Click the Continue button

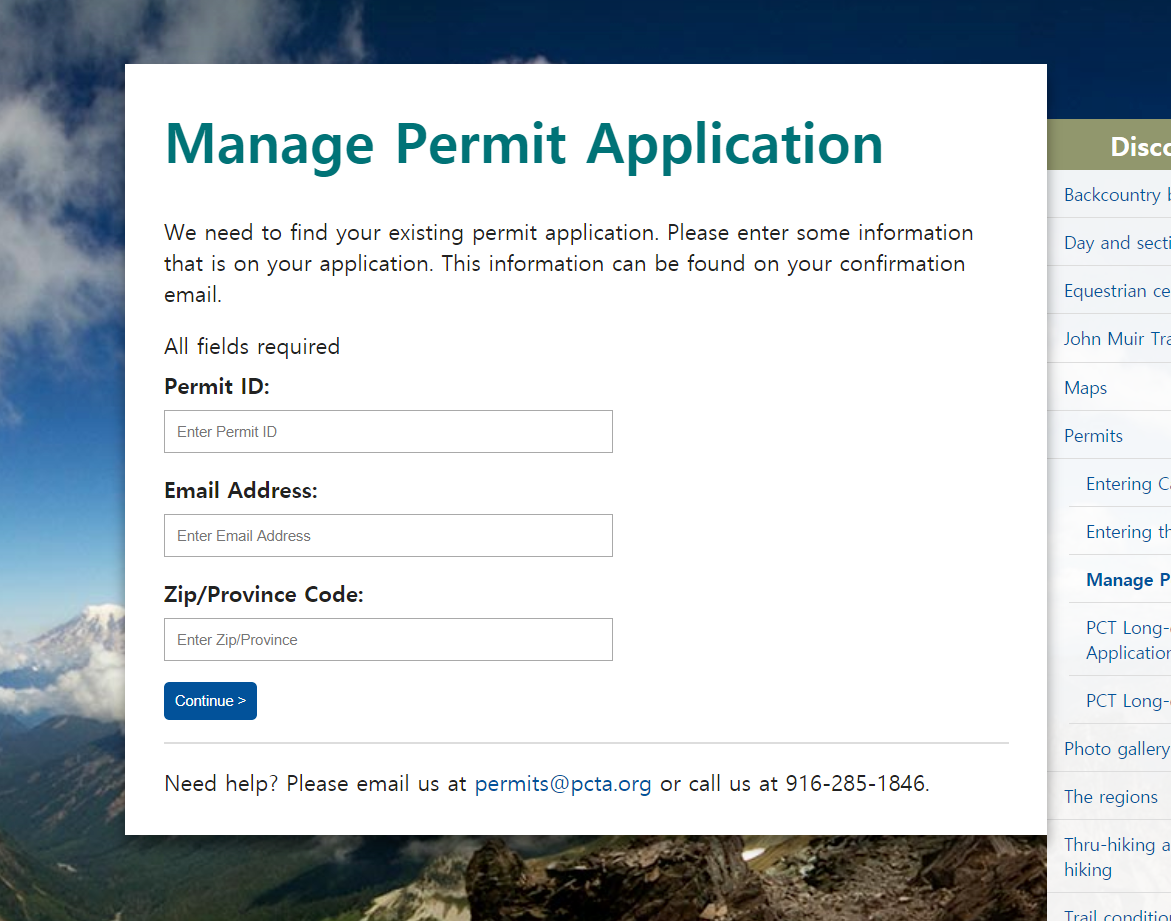[211, 701]
